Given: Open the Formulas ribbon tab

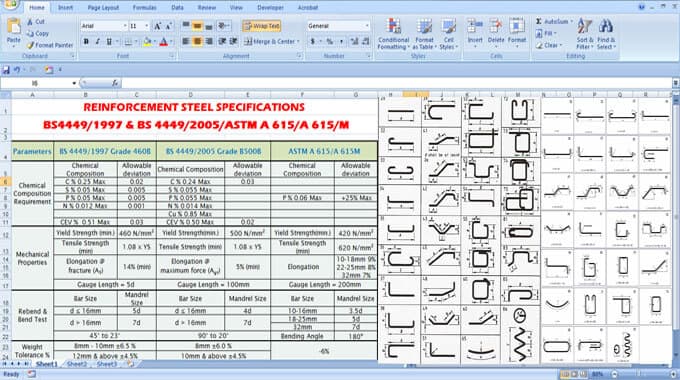Looking at the screenshot, I should [x=144, y=7].
